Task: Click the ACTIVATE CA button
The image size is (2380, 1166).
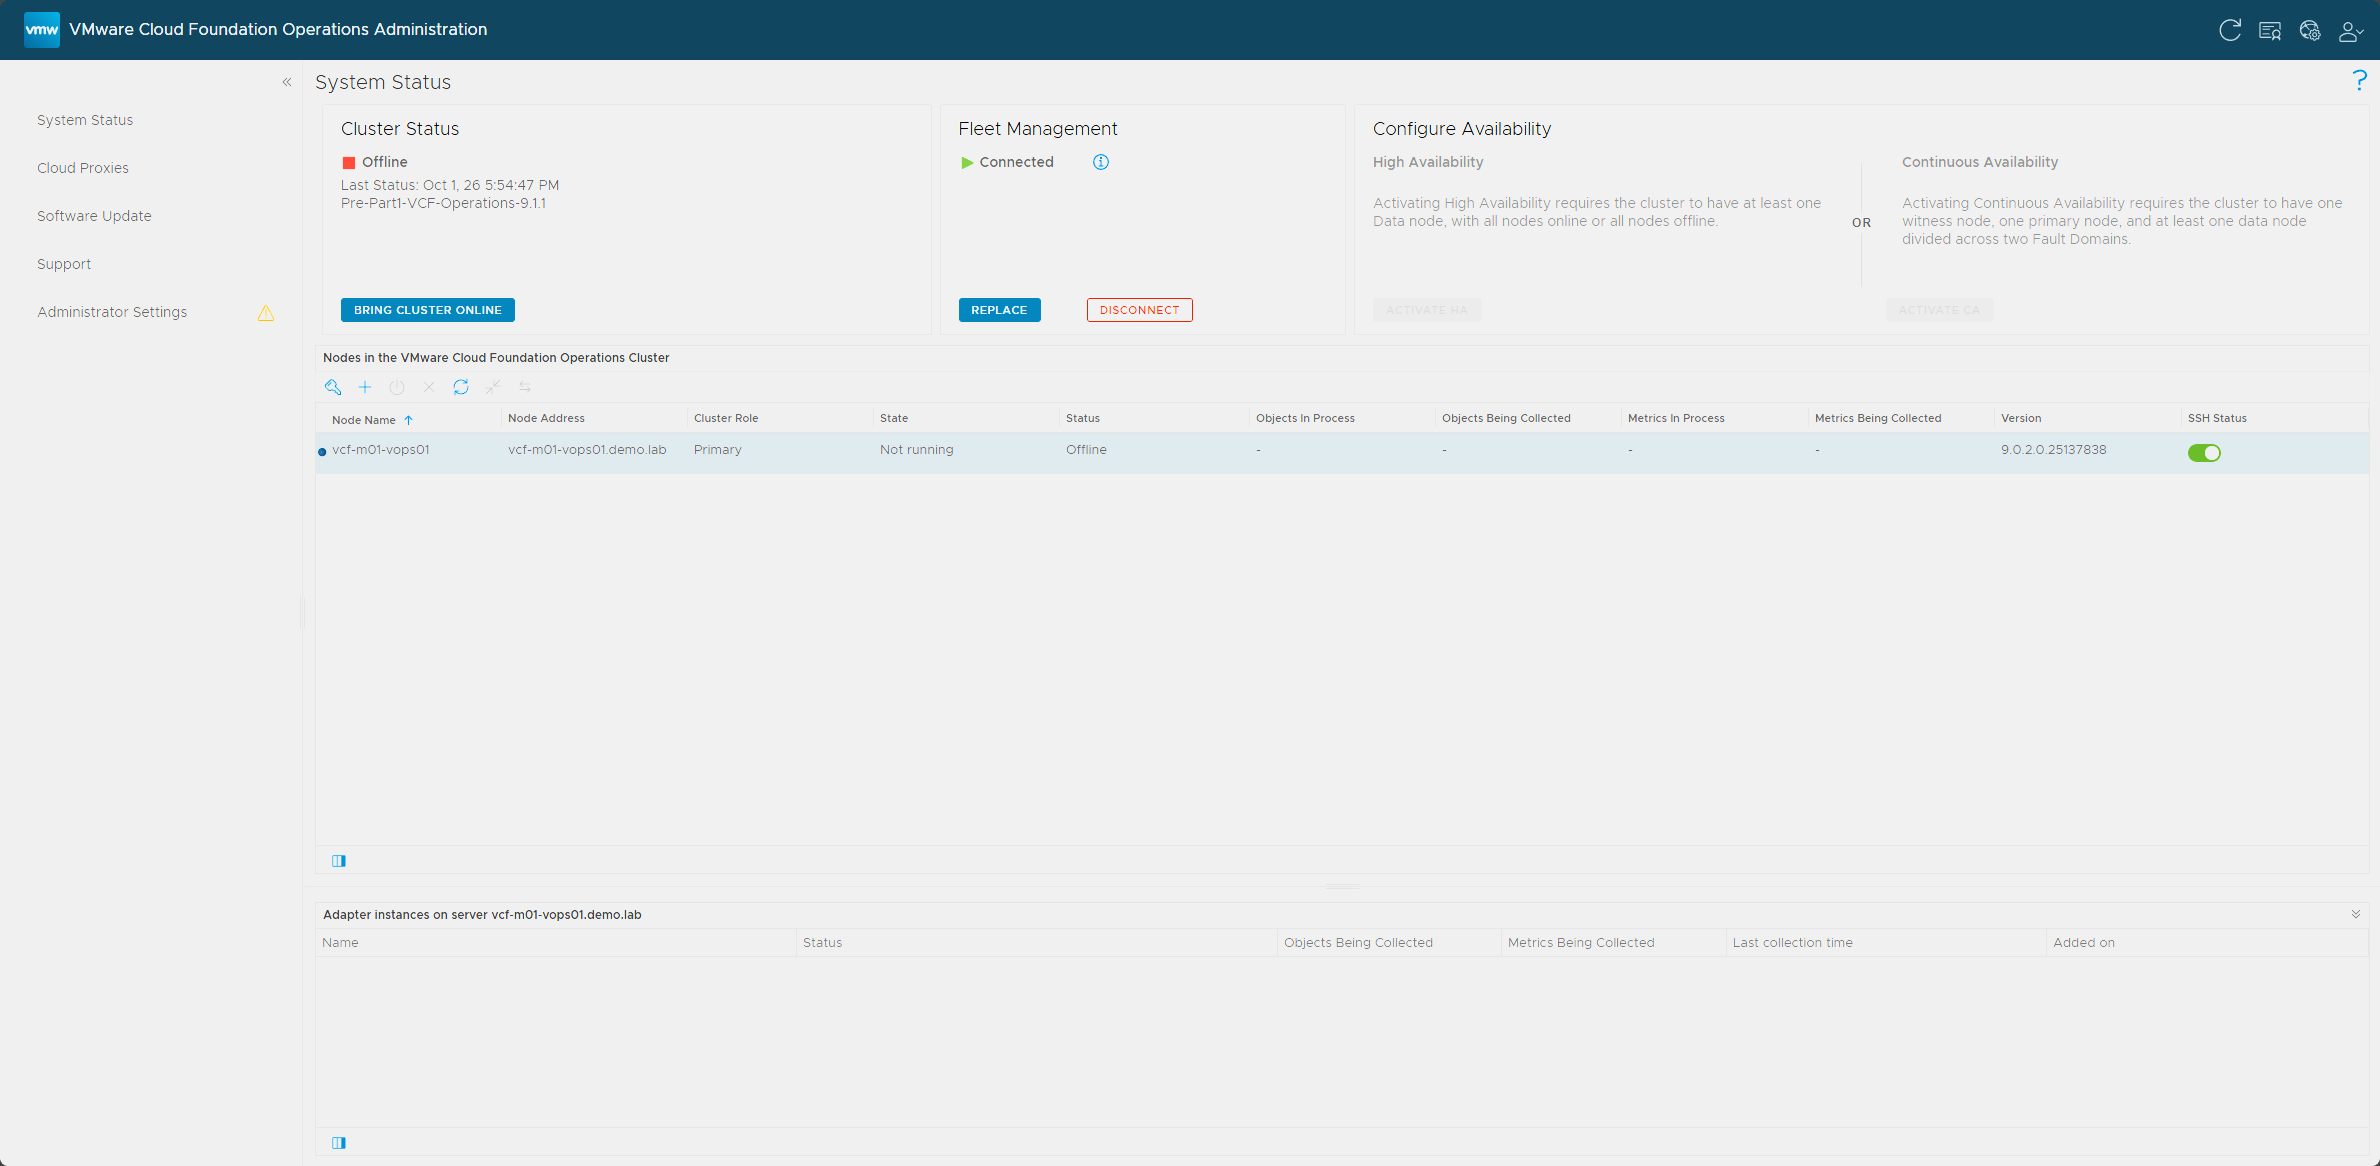Action: coord(1939,310)
